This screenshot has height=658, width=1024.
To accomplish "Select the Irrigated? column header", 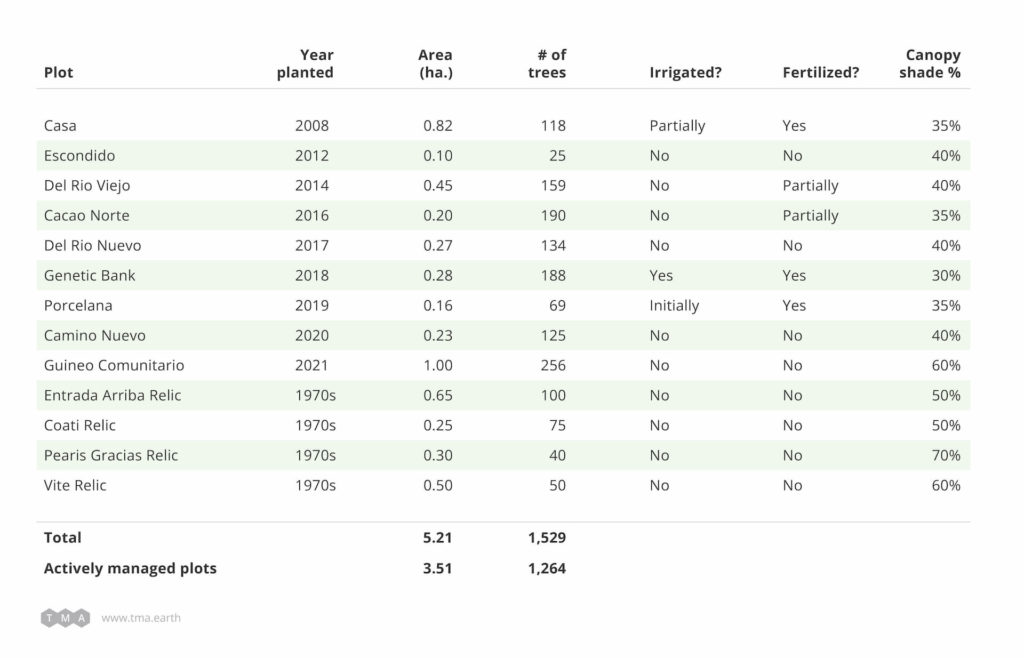I will pyautogui.click(x=686, y=72).
